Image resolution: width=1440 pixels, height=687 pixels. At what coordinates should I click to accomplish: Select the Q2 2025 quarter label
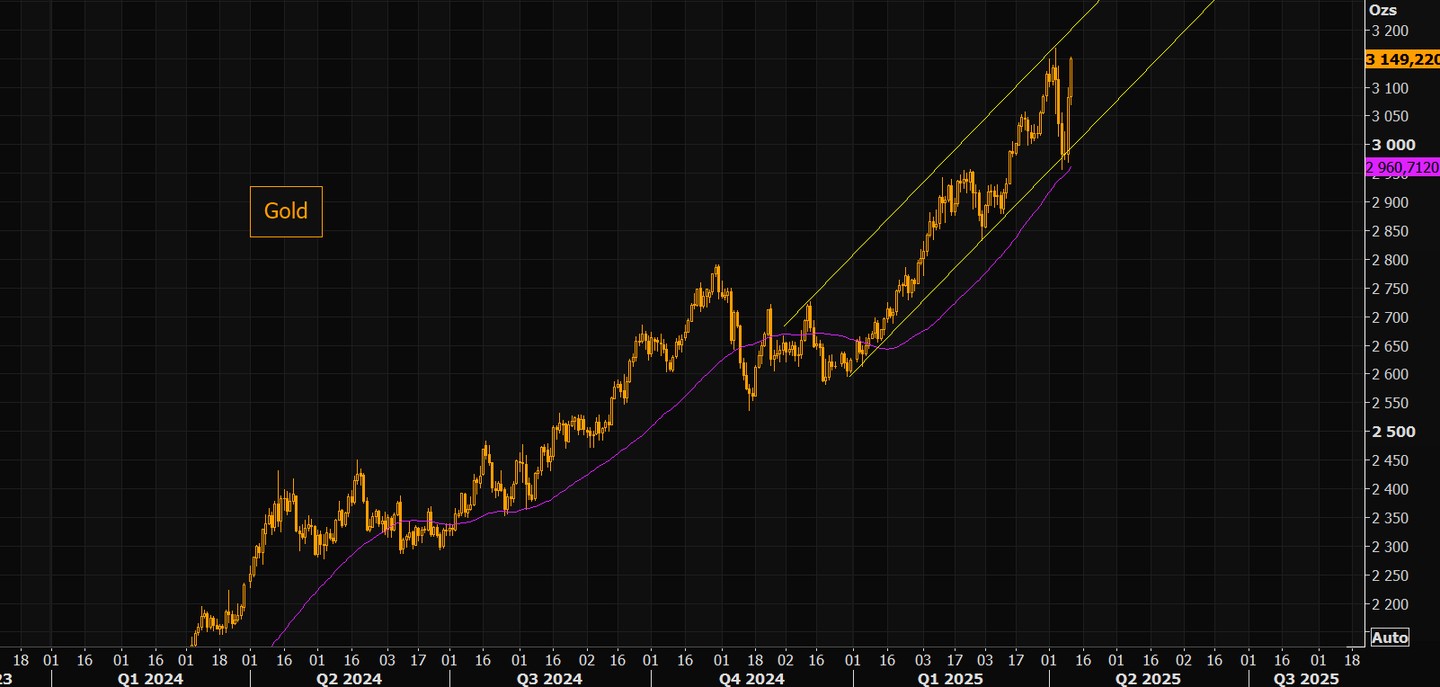pyautogui.click(x=1148, y=679)
